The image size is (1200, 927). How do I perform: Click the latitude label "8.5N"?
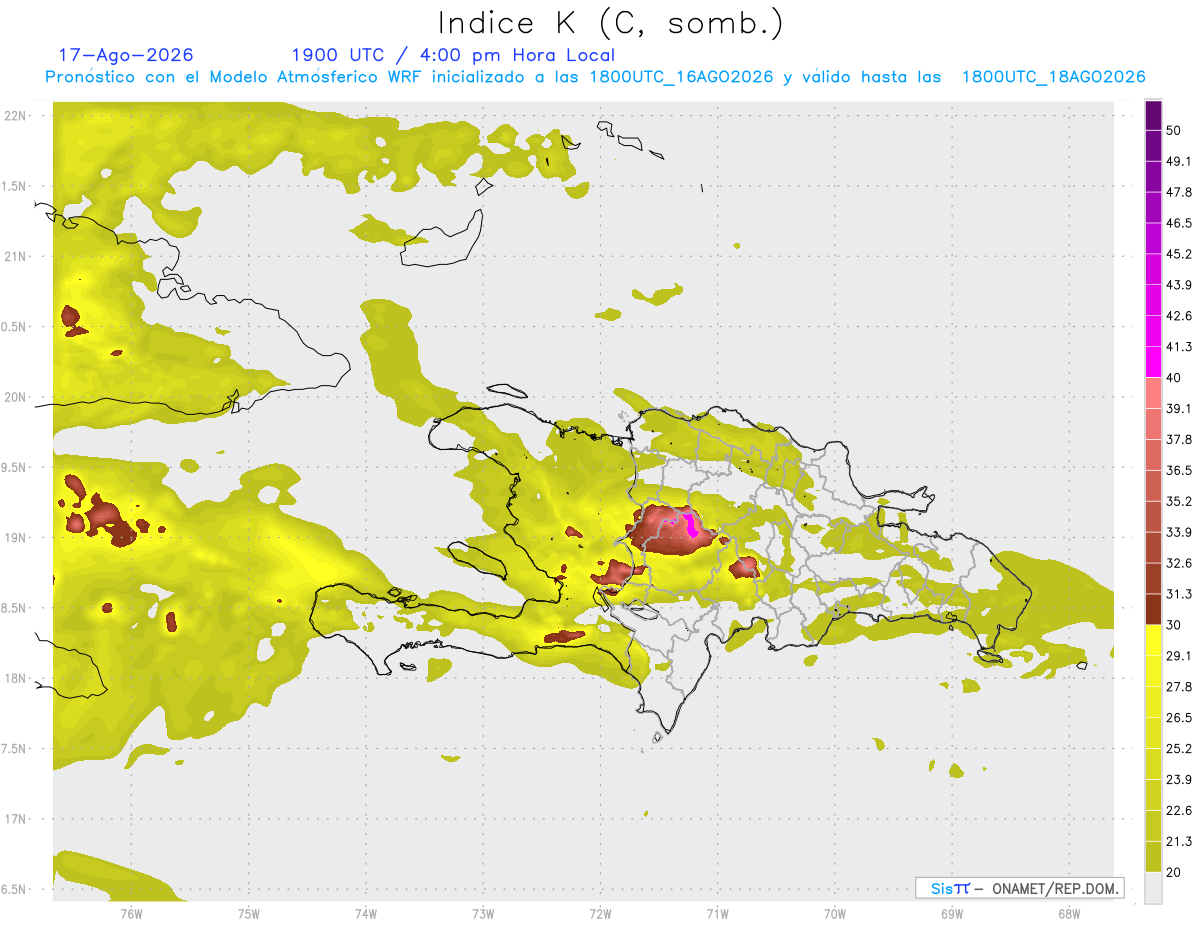click(x=15, y=608)
